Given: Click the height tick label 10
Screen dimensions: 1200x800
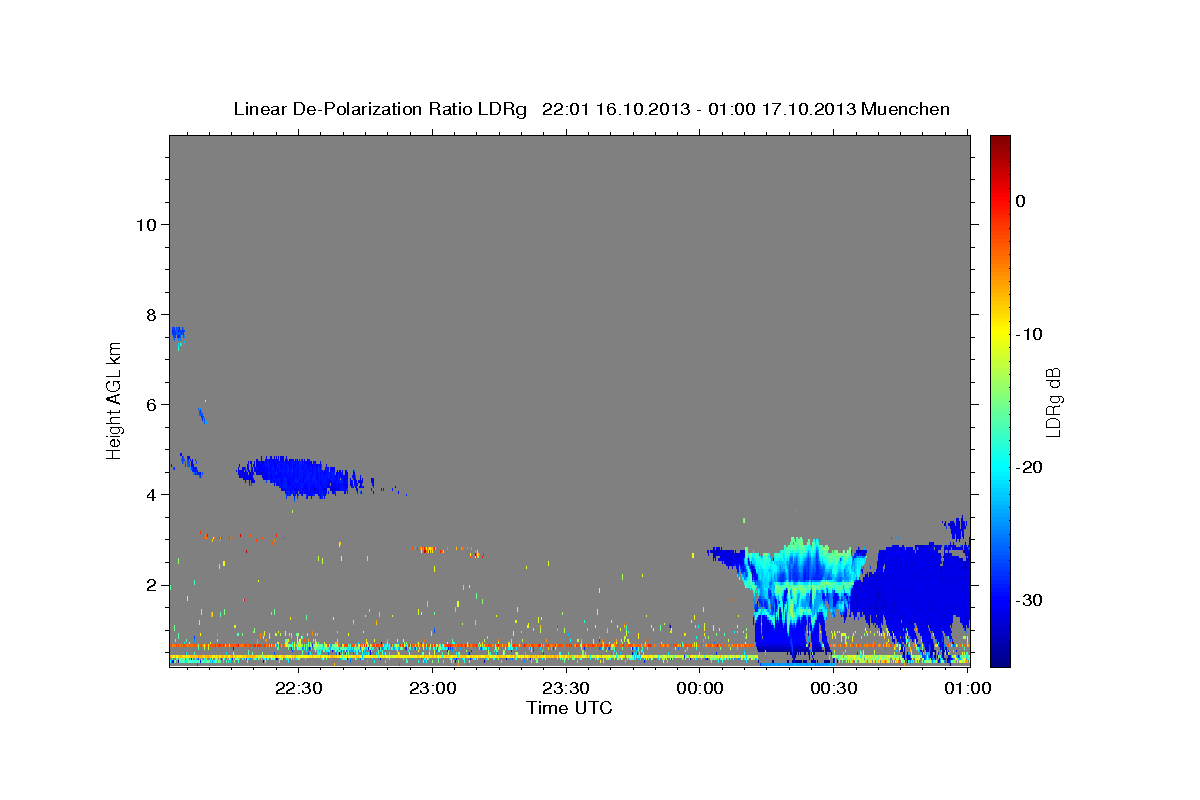Looking at the screenshot, I should coord(145,224).
